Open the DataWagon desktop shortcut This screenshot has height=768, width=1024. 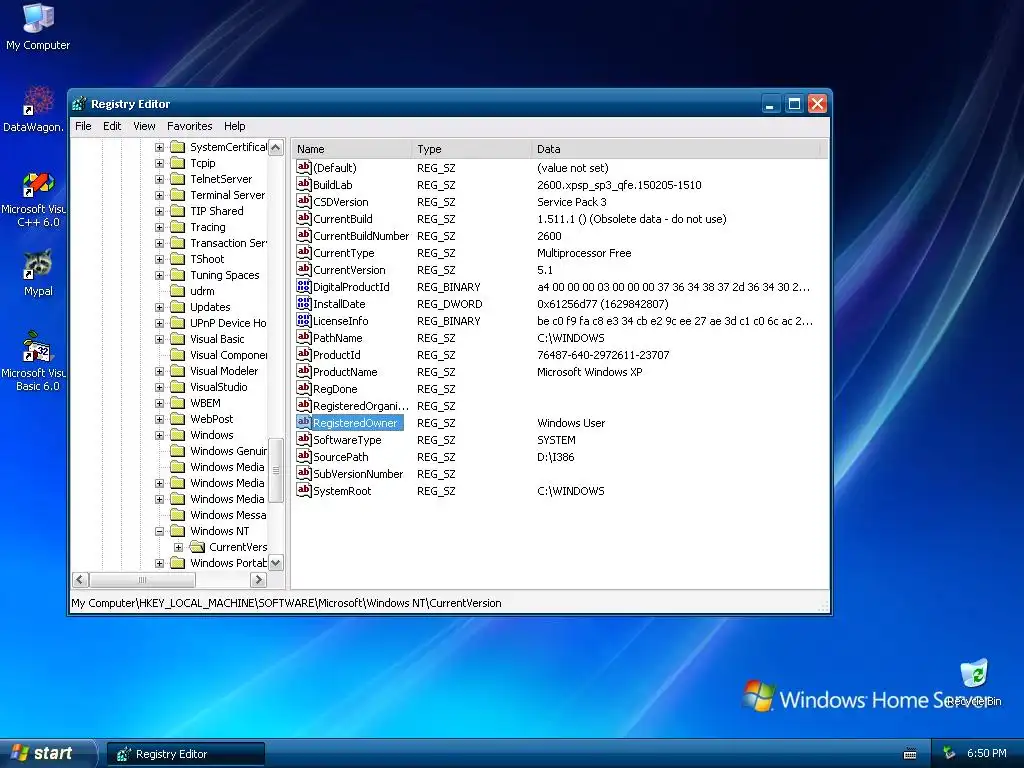click(x=34, y=108)
